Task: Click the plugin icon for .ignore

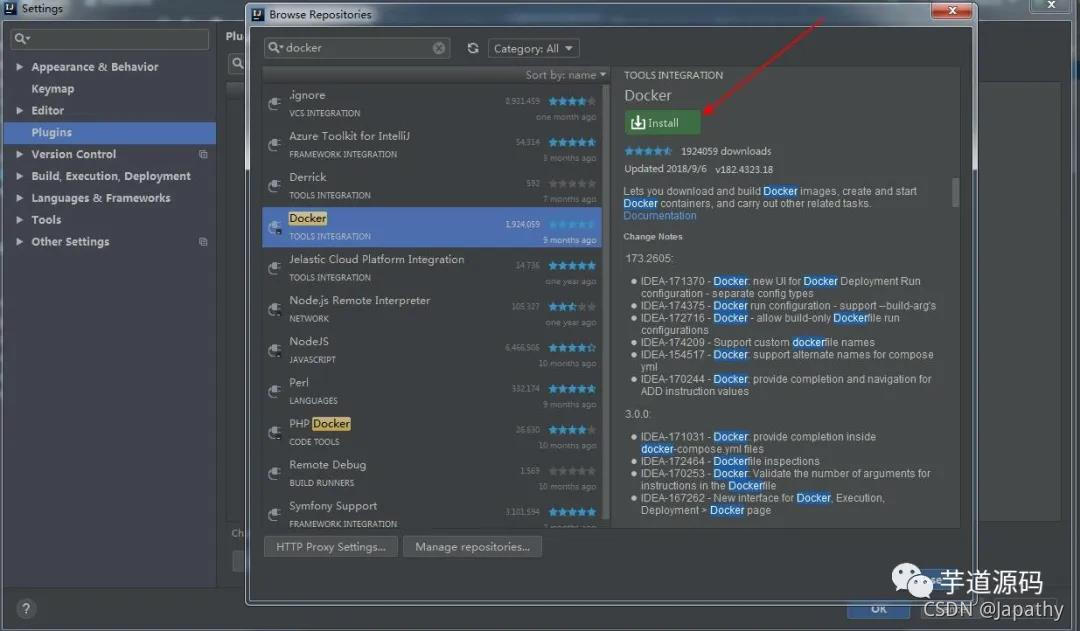Action: coord(274,104)
